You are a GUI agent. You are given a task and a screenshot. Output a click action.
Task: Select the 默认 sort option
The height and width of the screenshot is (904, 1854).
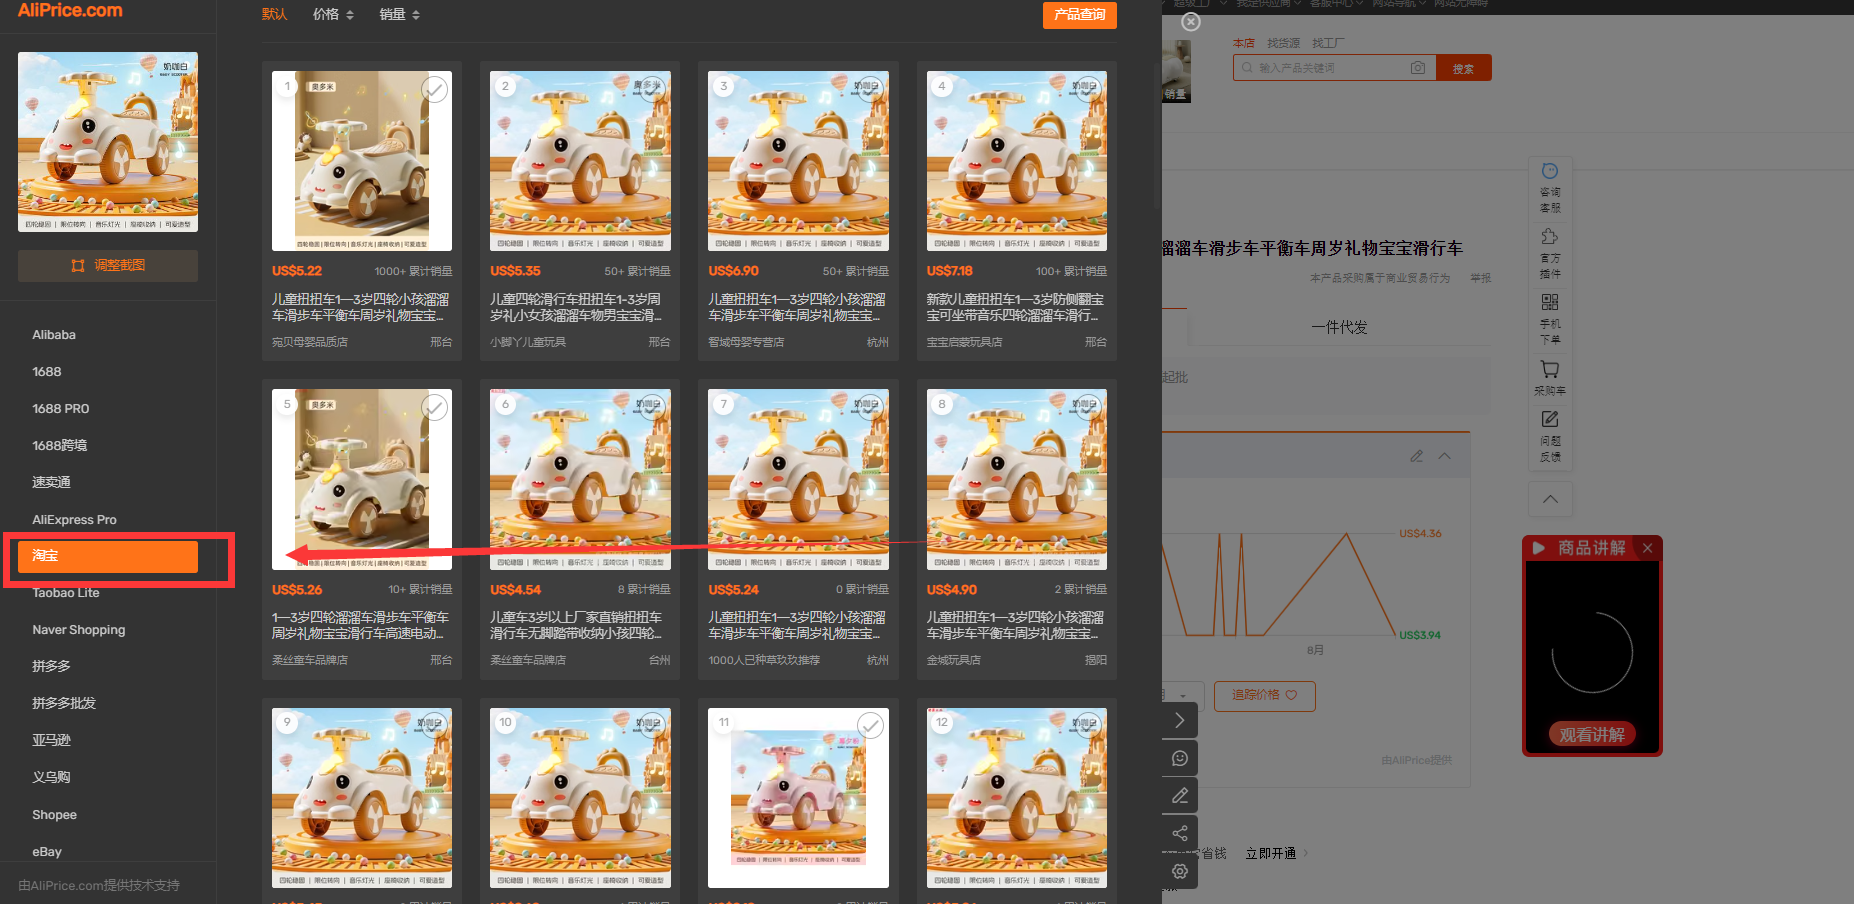(274, 15)
